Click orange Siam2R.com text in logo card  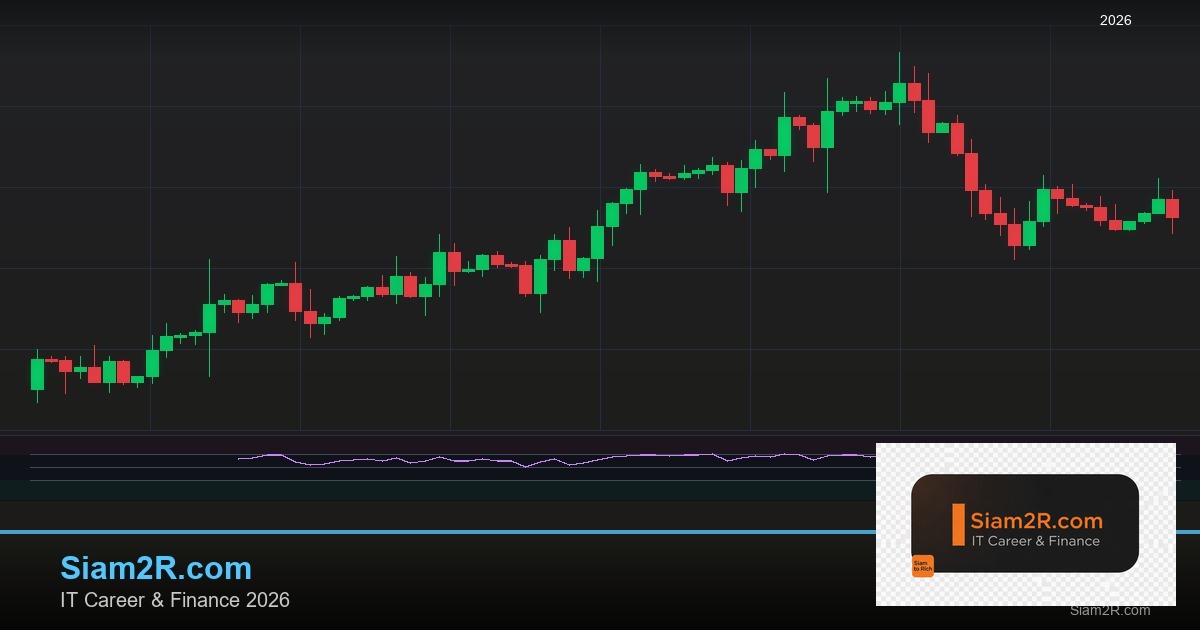[x=1036, y=521]
